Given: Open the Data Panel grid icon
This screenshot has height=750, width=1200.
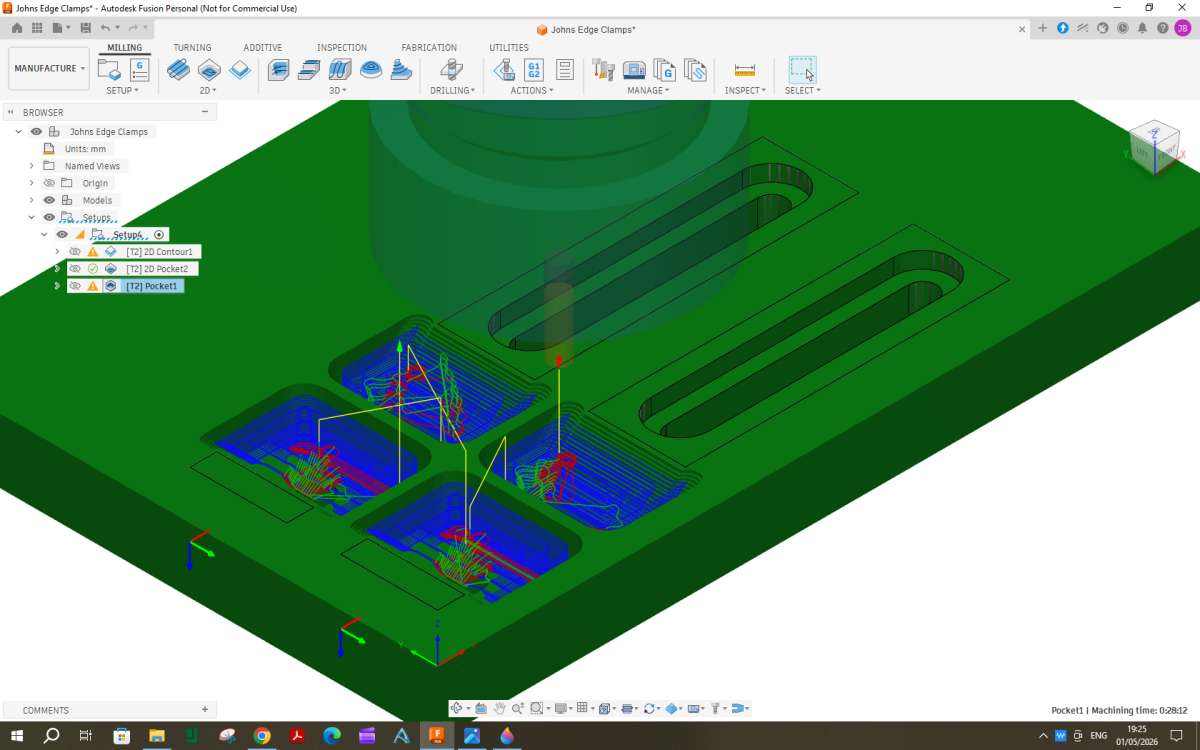Looking at the screenshot, I should 37,28.
